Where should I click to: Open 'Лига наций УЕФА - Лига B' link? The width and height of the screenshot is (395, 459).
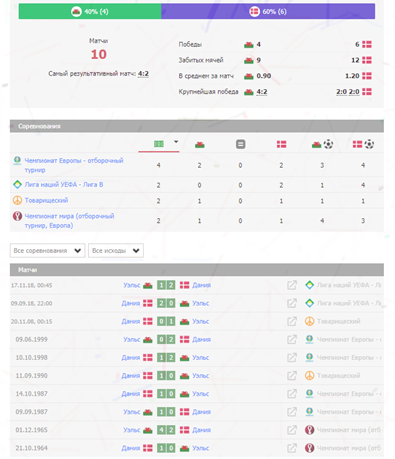64,184
